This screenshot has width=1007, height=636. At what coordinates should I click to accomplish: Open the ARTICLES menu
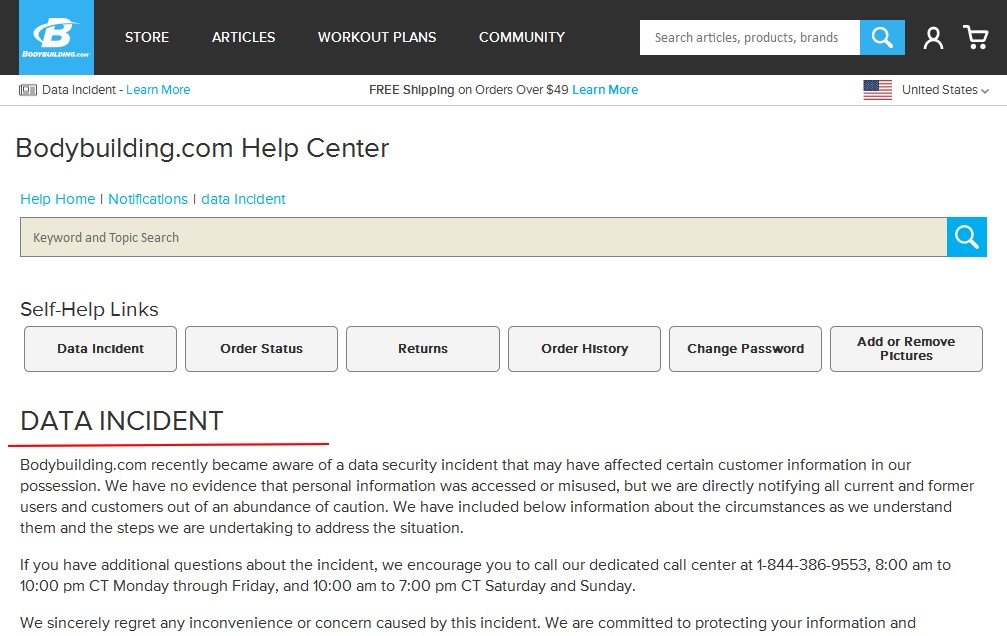click(243, 37)
